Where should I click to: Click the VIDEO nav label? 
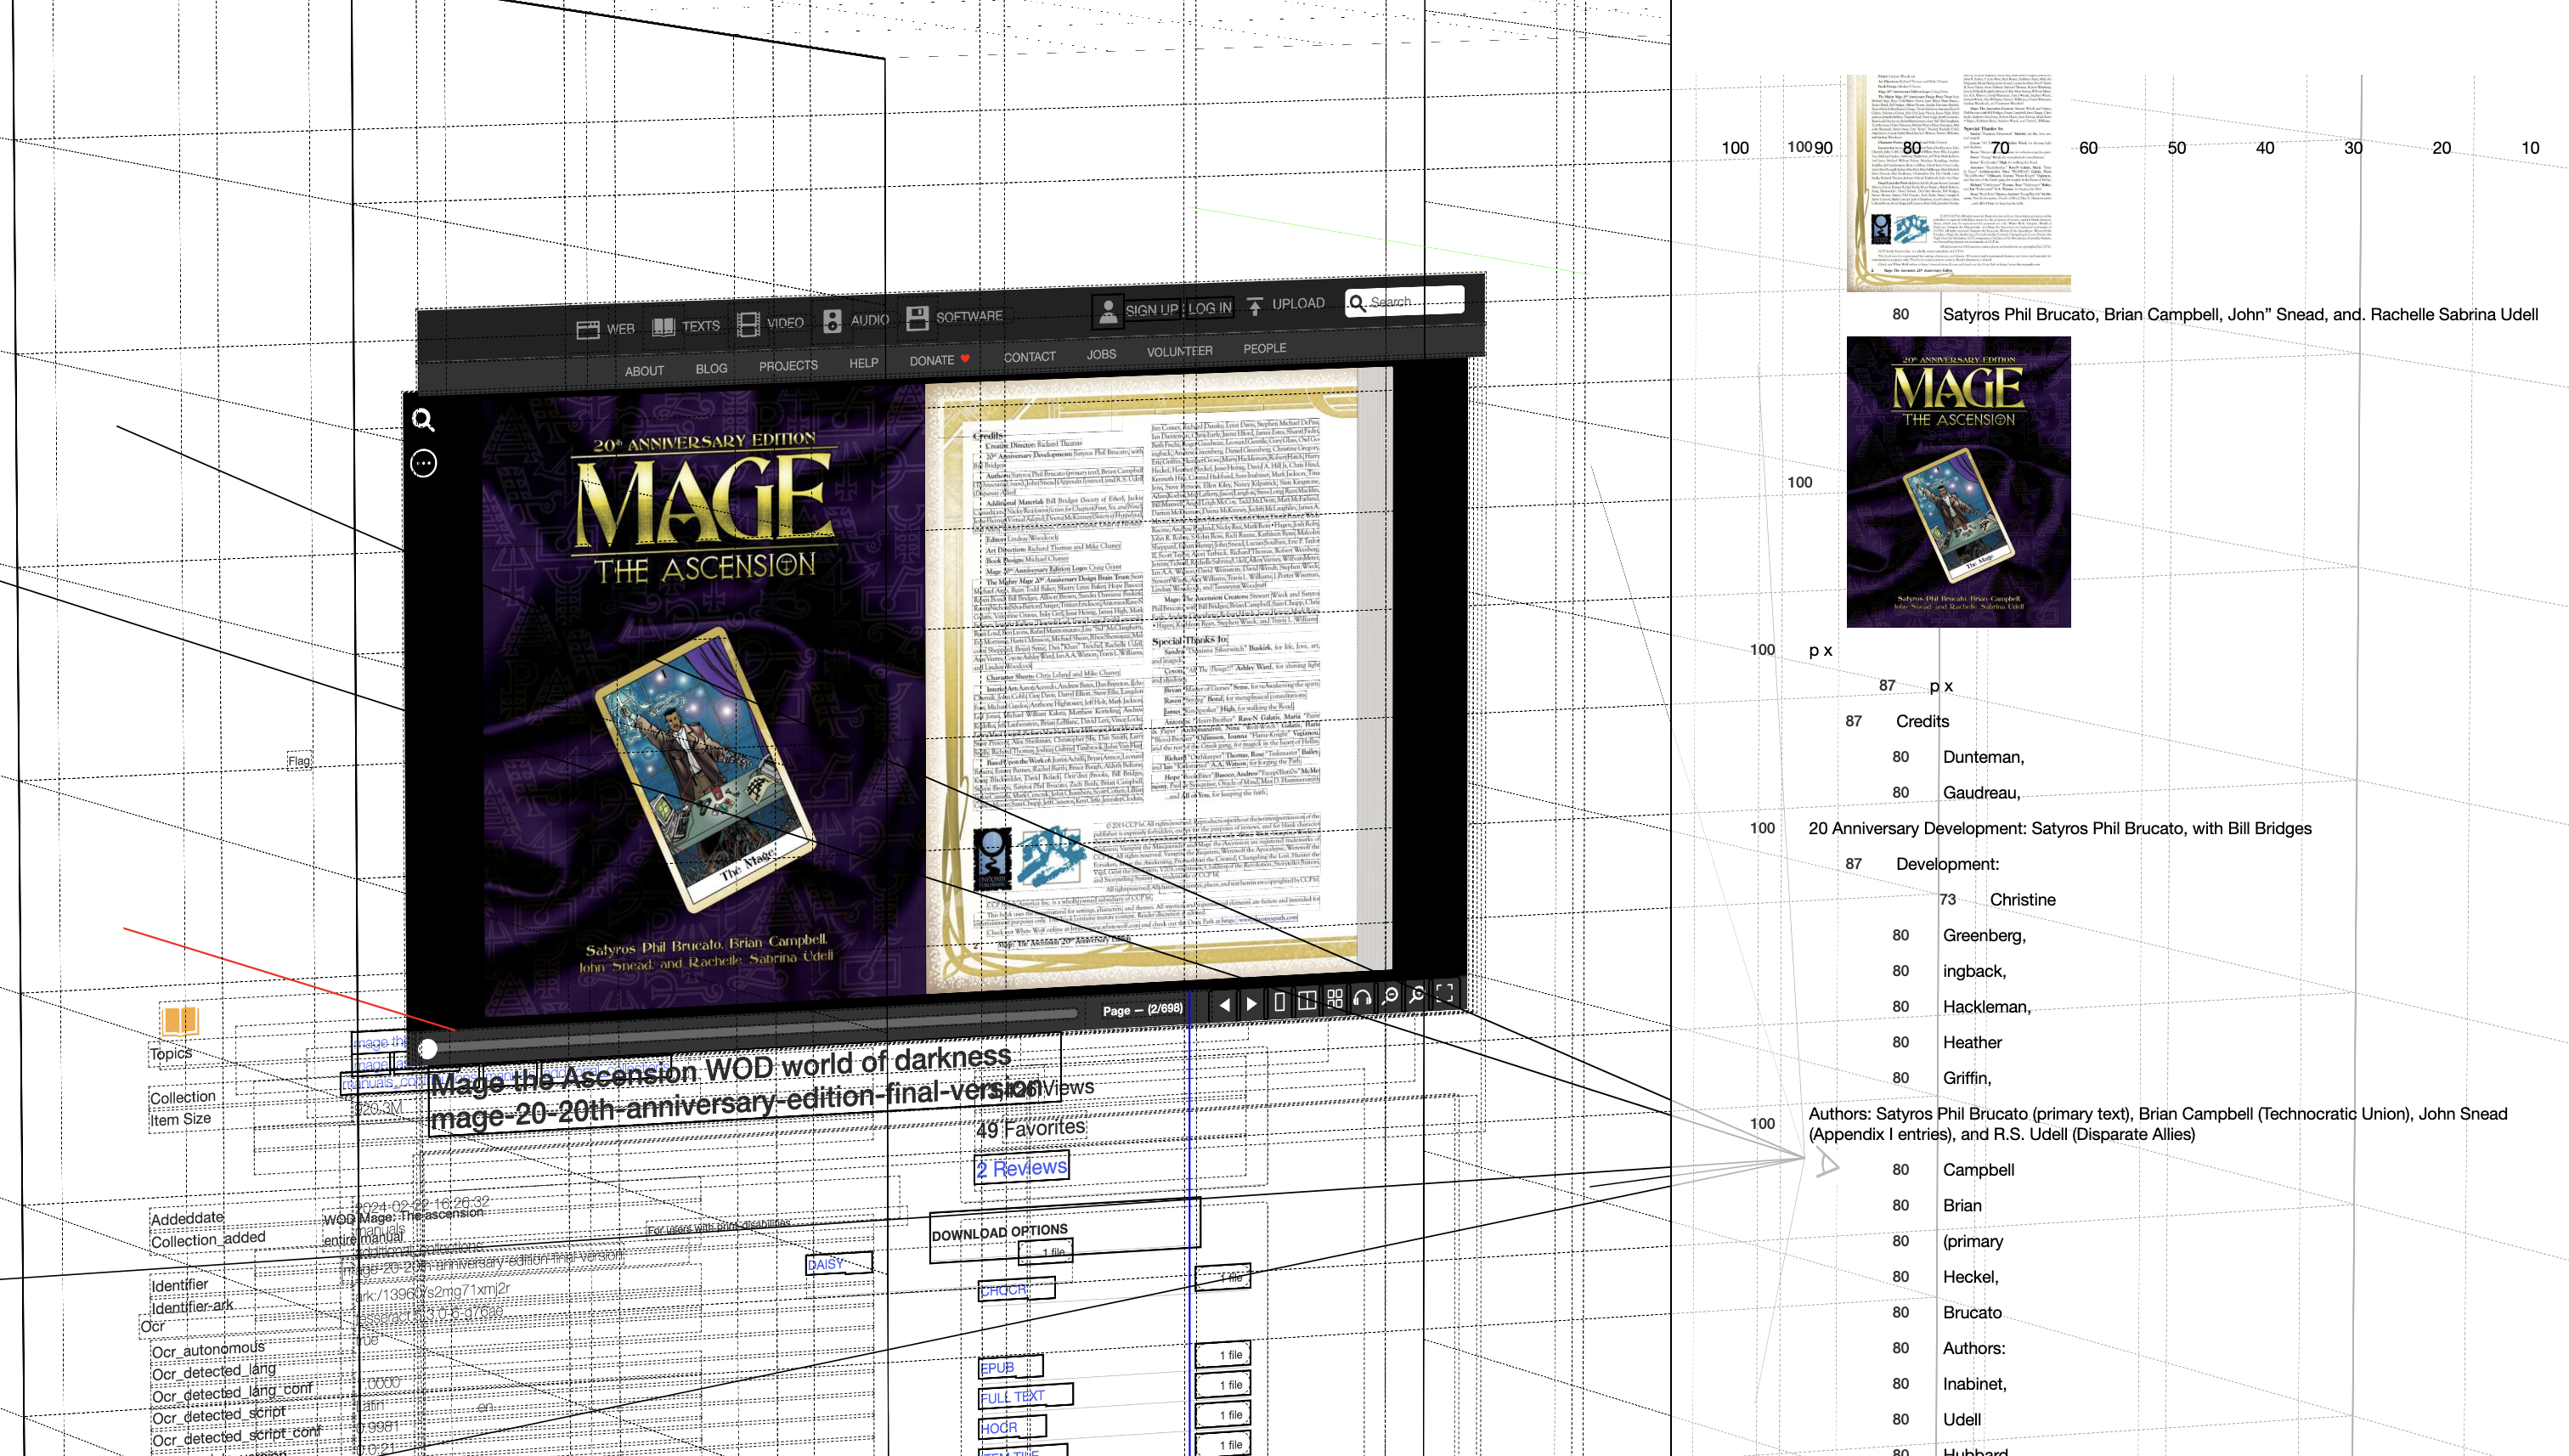784,323
